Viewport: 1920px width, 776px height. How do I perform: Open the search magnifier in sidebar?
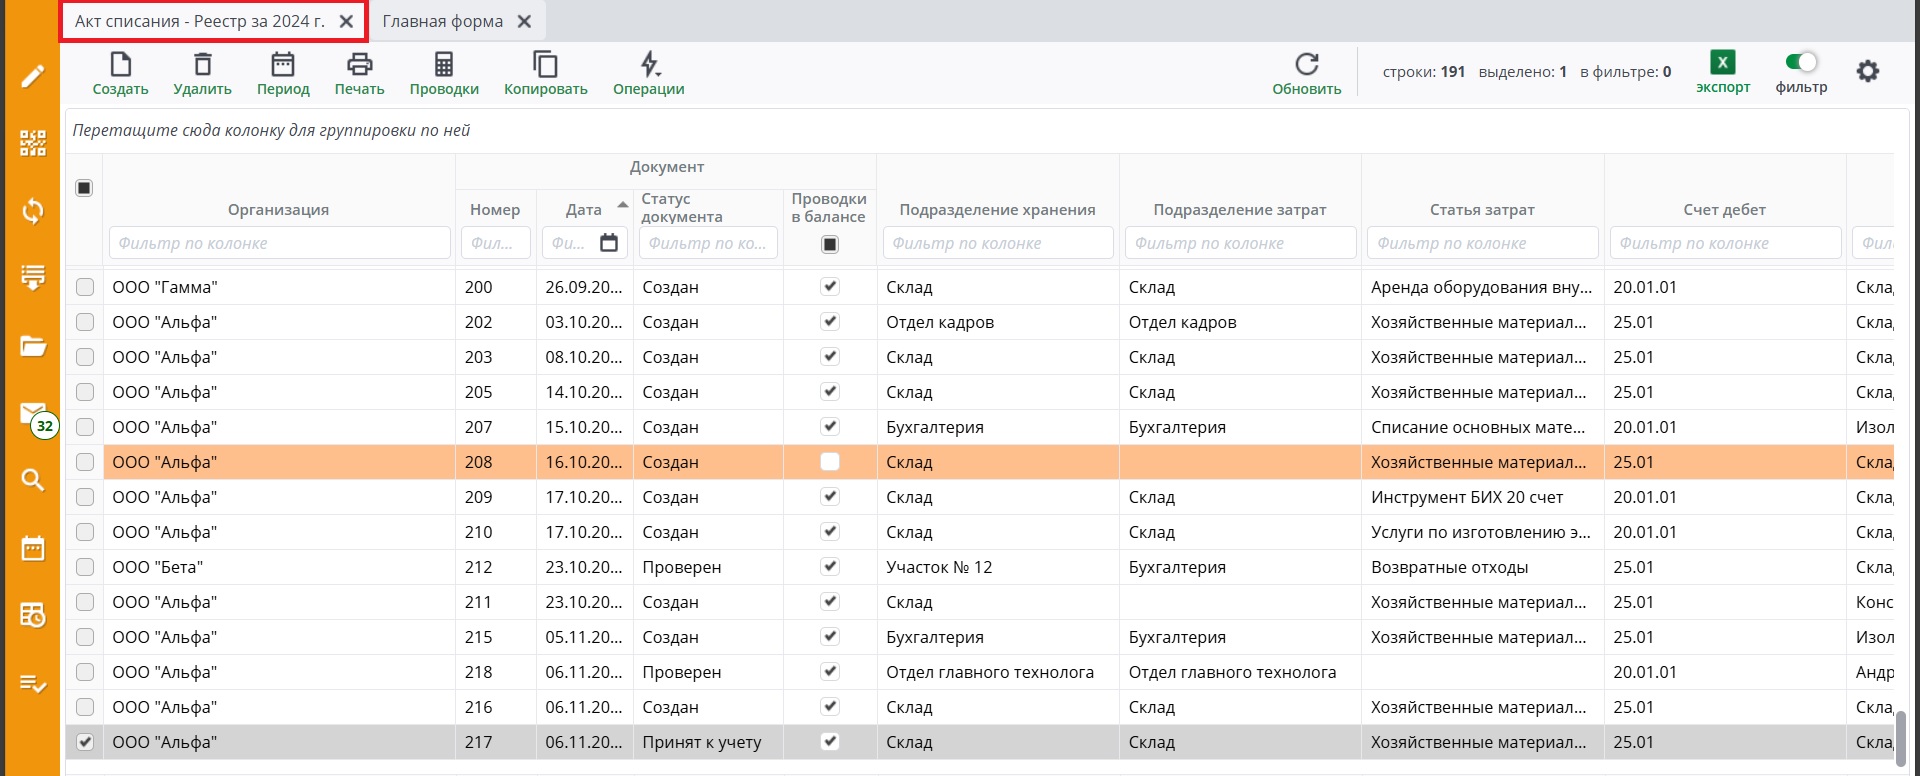(x=33, y=480)
